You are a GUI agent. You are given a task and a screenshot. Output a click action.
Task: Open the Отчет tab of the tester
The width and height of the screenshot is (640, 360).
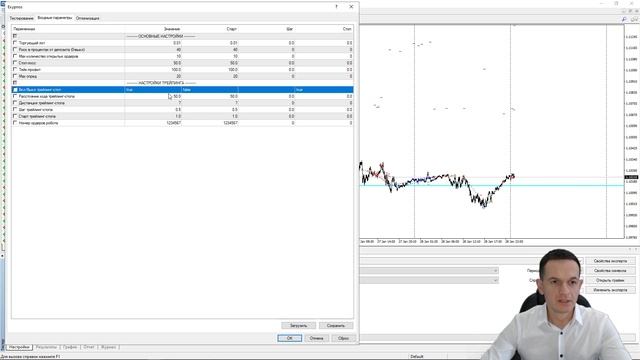click(x=89, y=347)
